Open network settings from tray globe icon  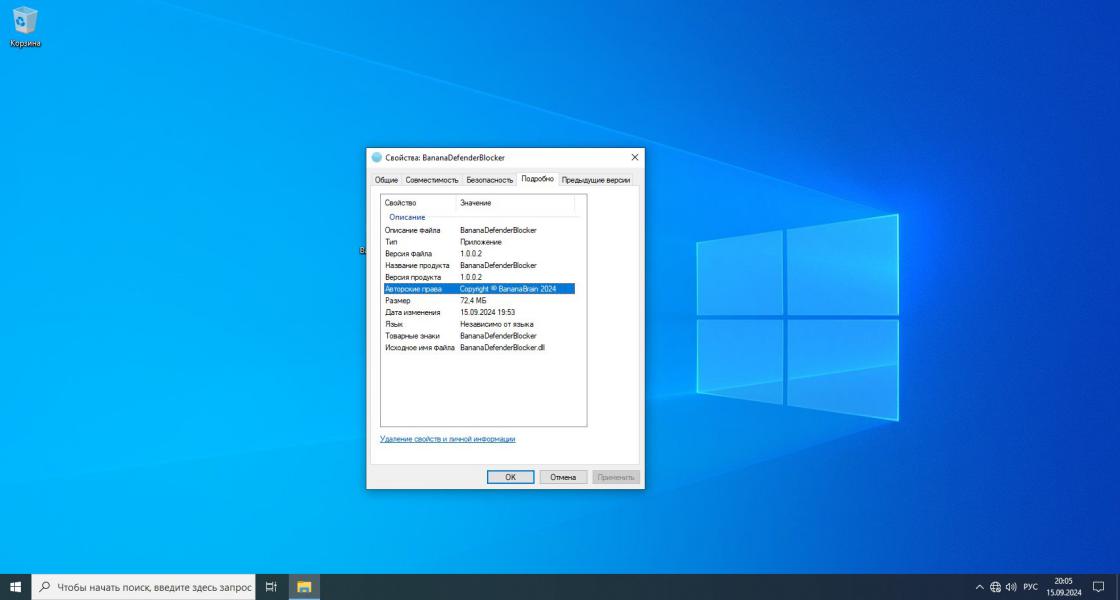coord(995,587)
